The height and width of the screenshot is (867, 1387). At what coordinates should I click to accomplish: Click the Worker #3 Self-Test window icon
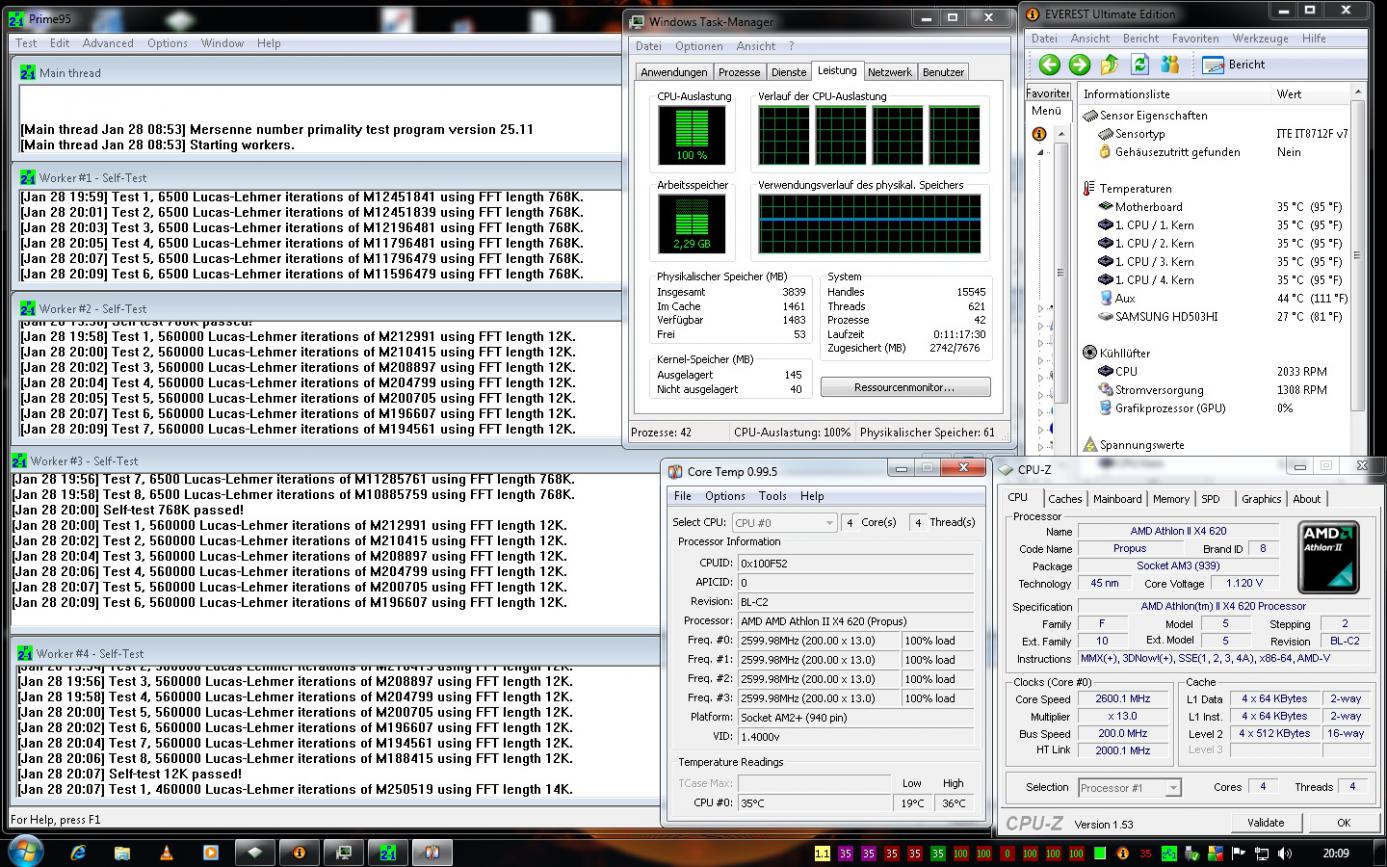pyautogui.click(x=19, y=461)
